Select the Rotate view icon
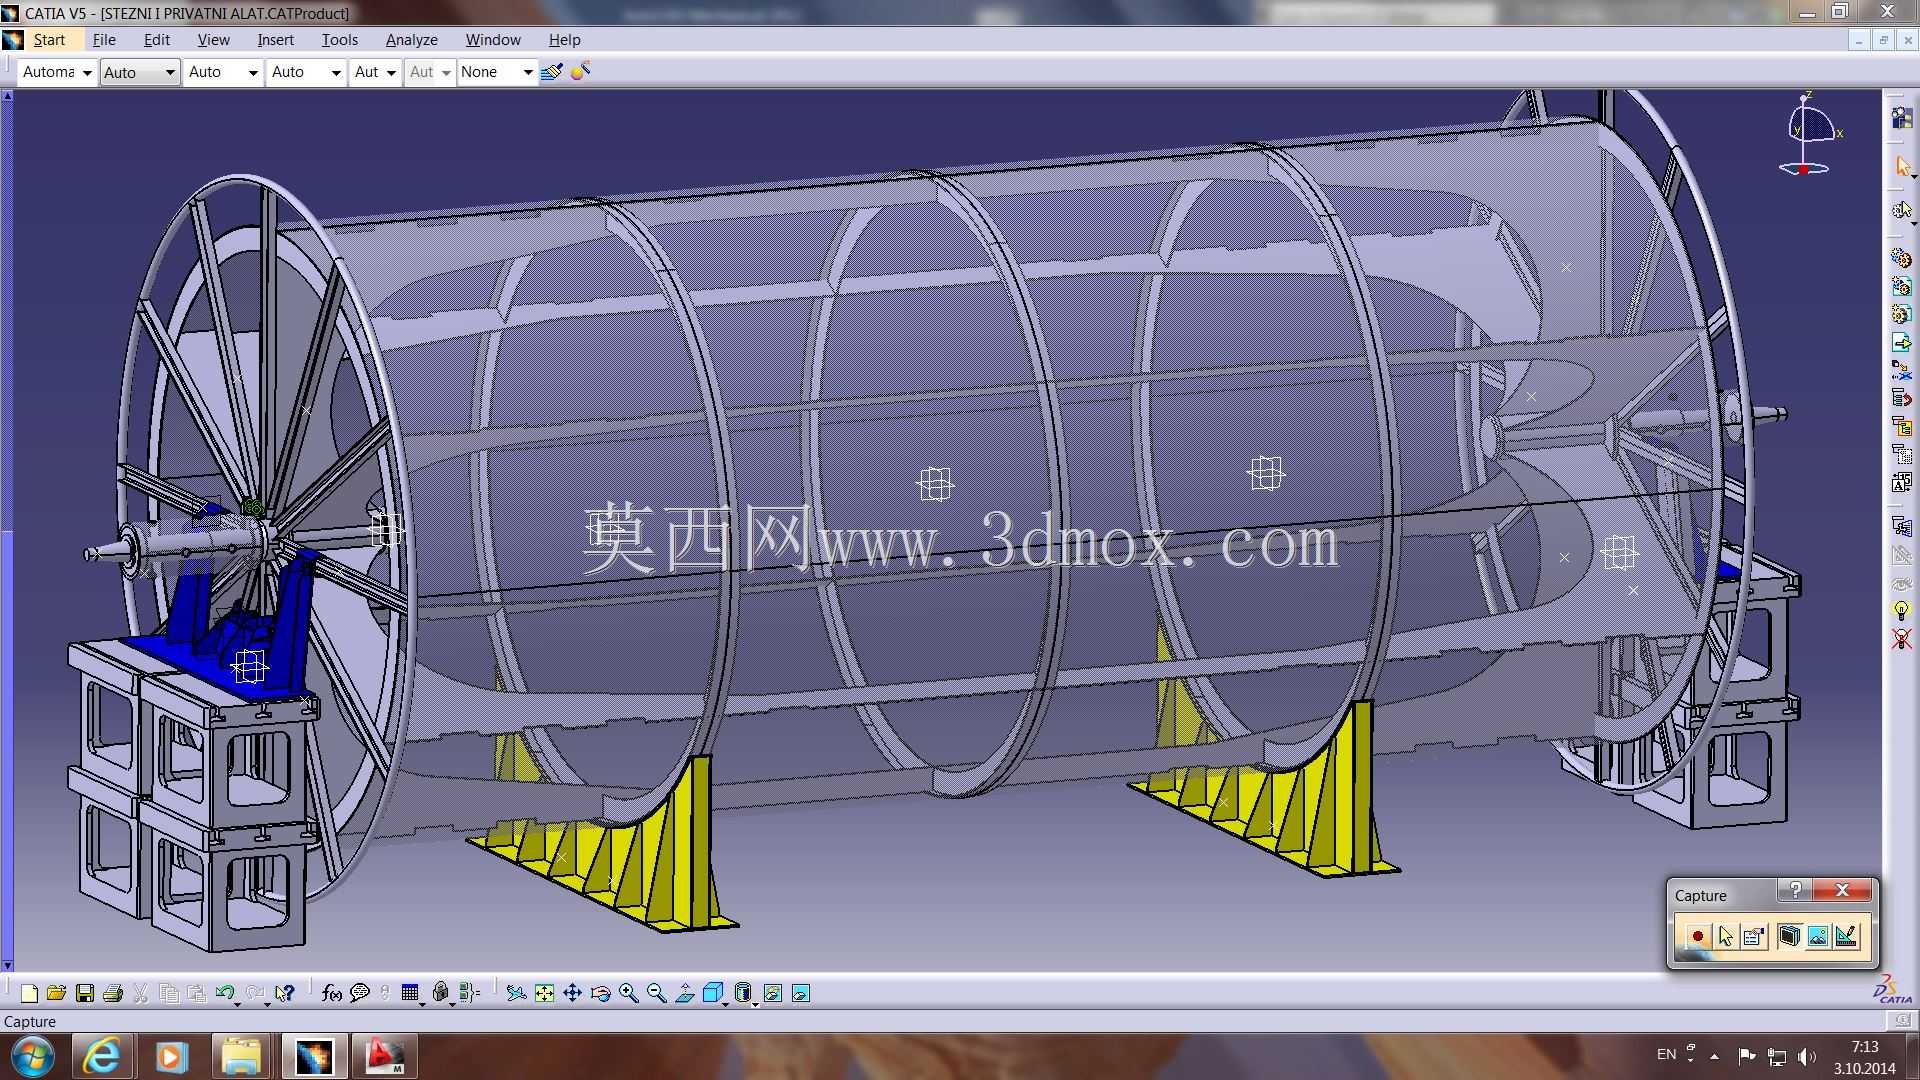Viewport: 1920px width, 1080px height. pyautogui.click(x=600, y=993)
